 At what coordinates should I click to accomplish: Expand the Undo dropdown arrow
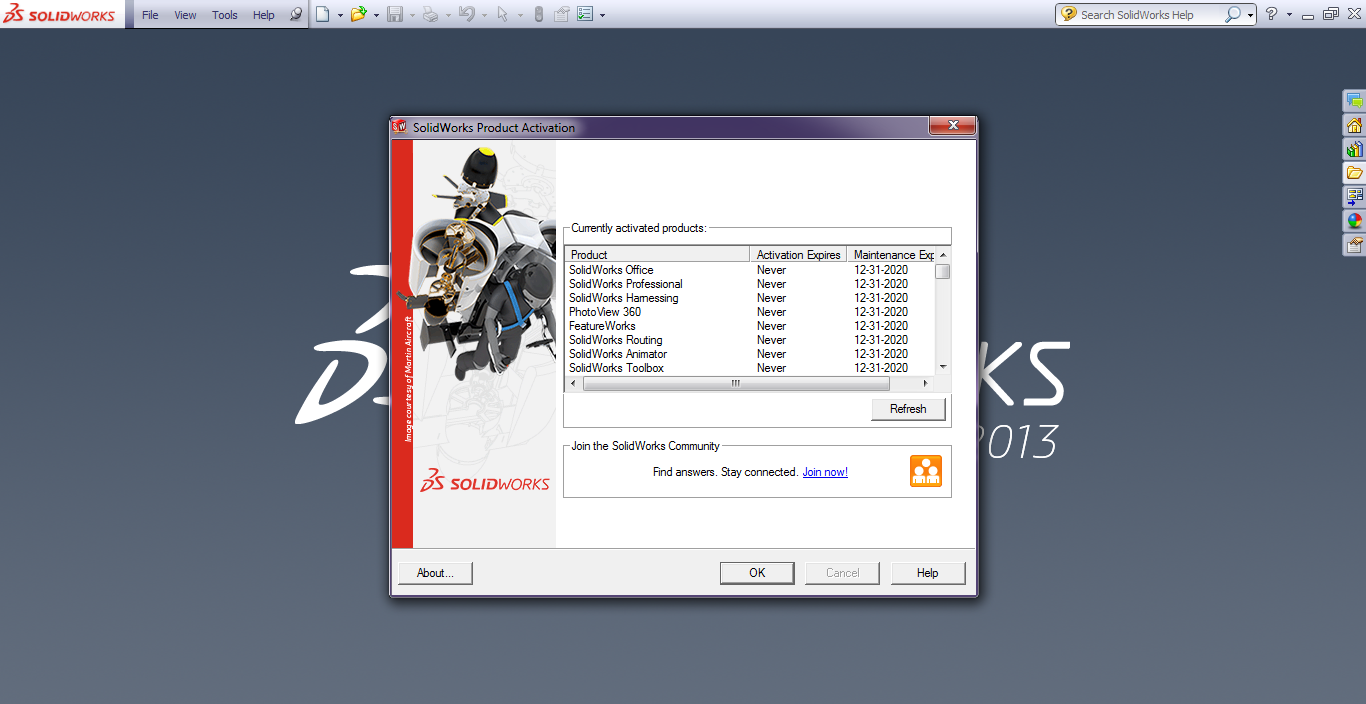(484, 15)
